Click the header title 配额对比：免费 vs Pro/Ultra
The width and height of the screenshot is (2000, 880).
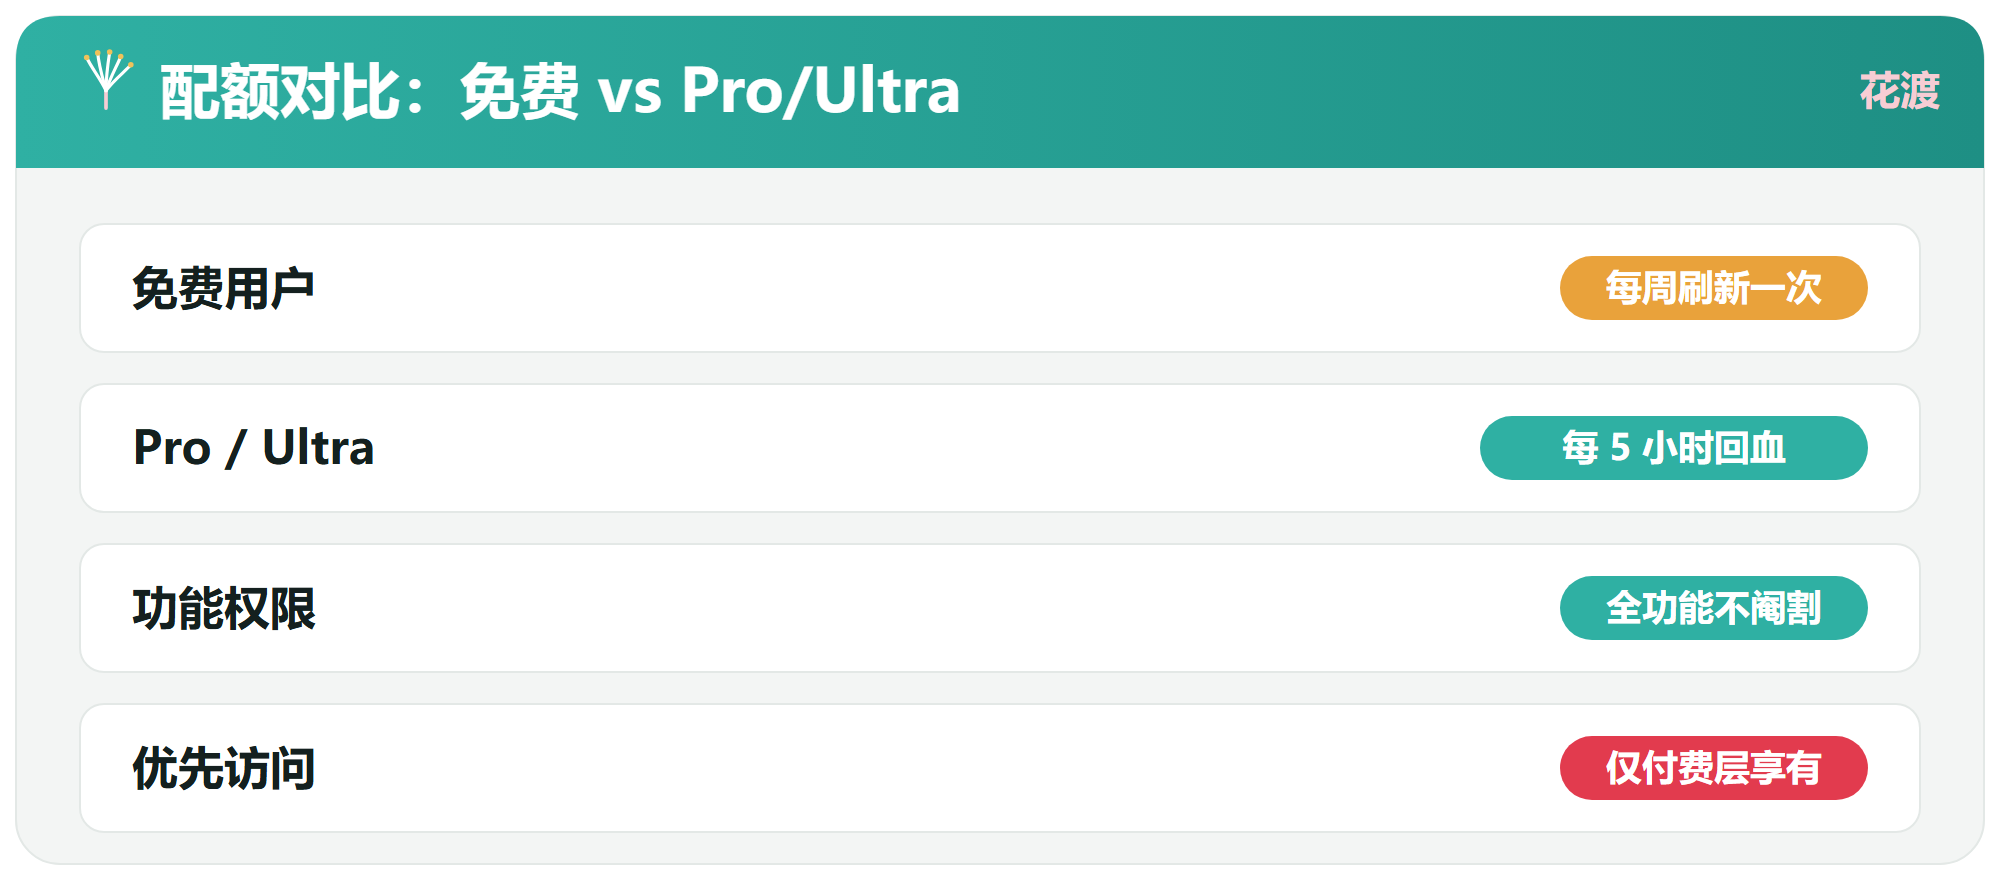pos(560,91)
